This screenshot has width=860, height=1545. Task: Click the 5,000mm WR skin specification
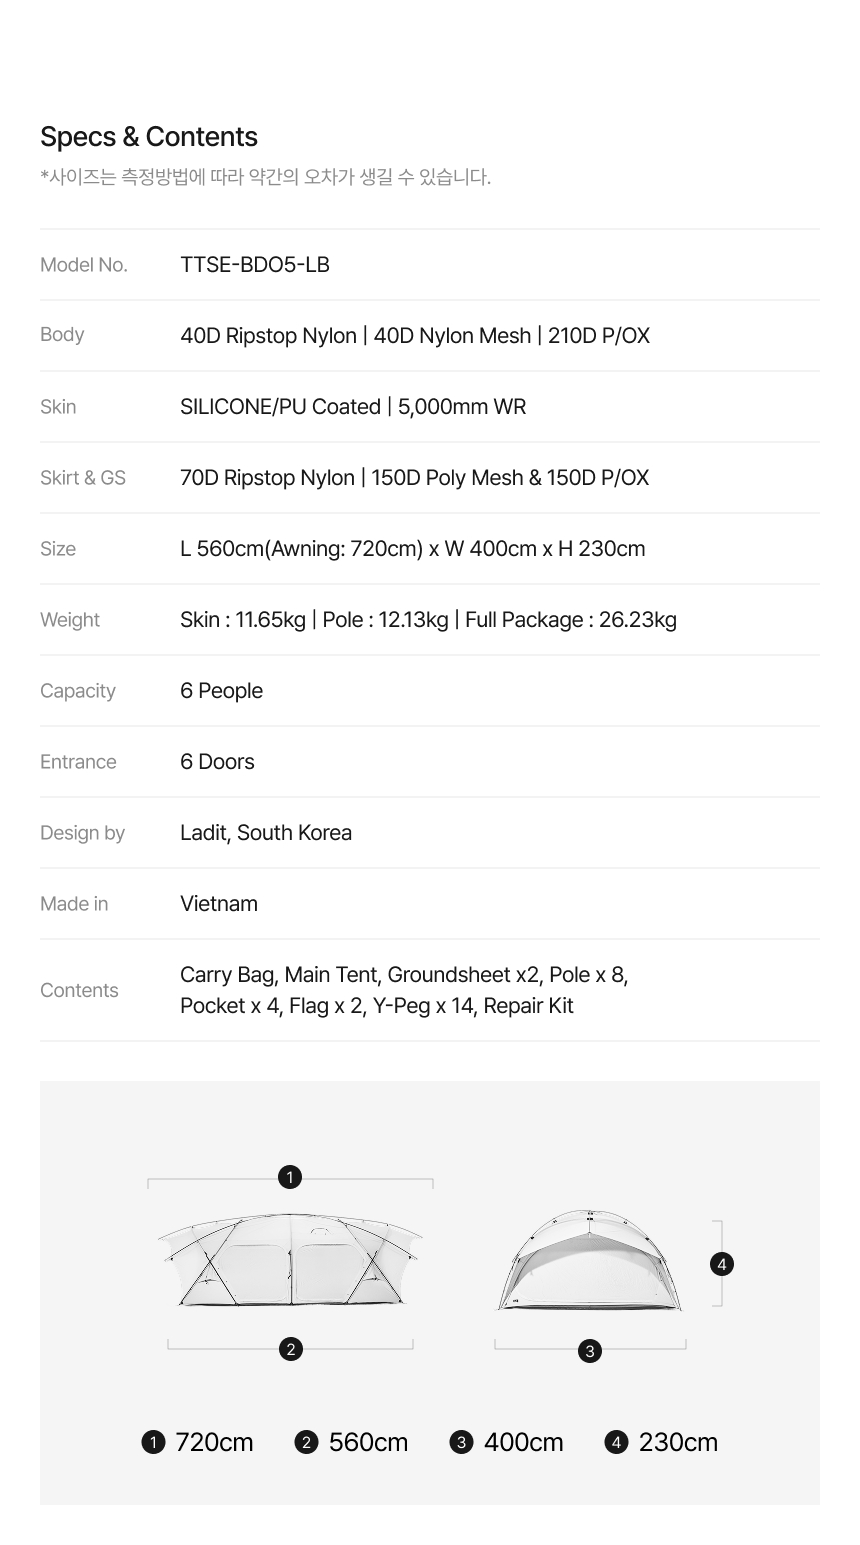(462, 407)
